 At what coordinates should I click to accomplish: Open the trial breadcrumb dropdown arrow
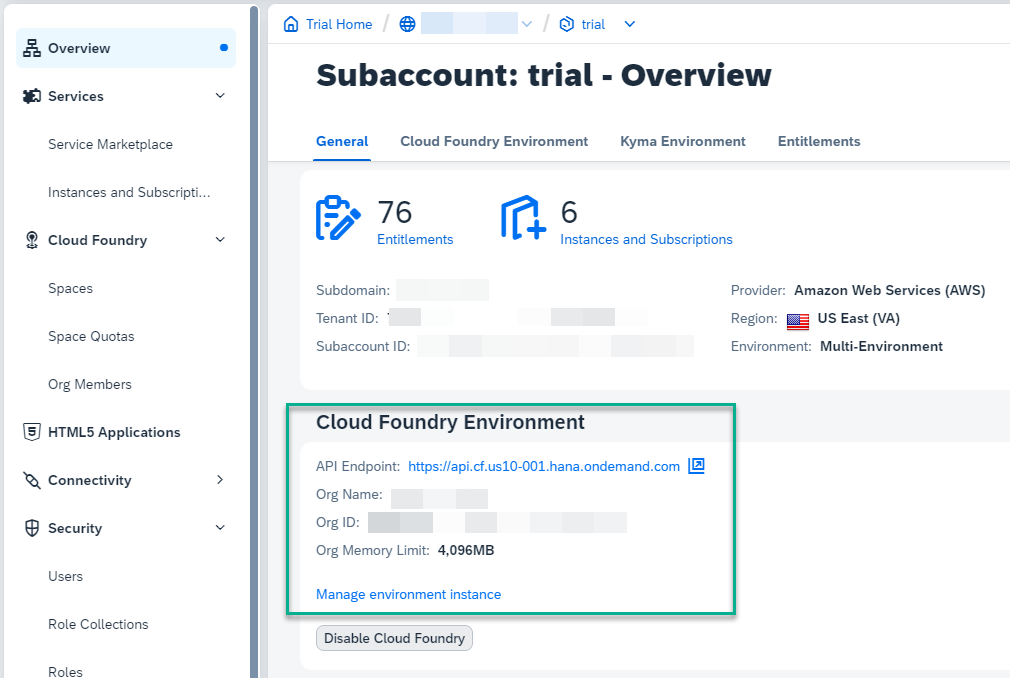(629, 24)
